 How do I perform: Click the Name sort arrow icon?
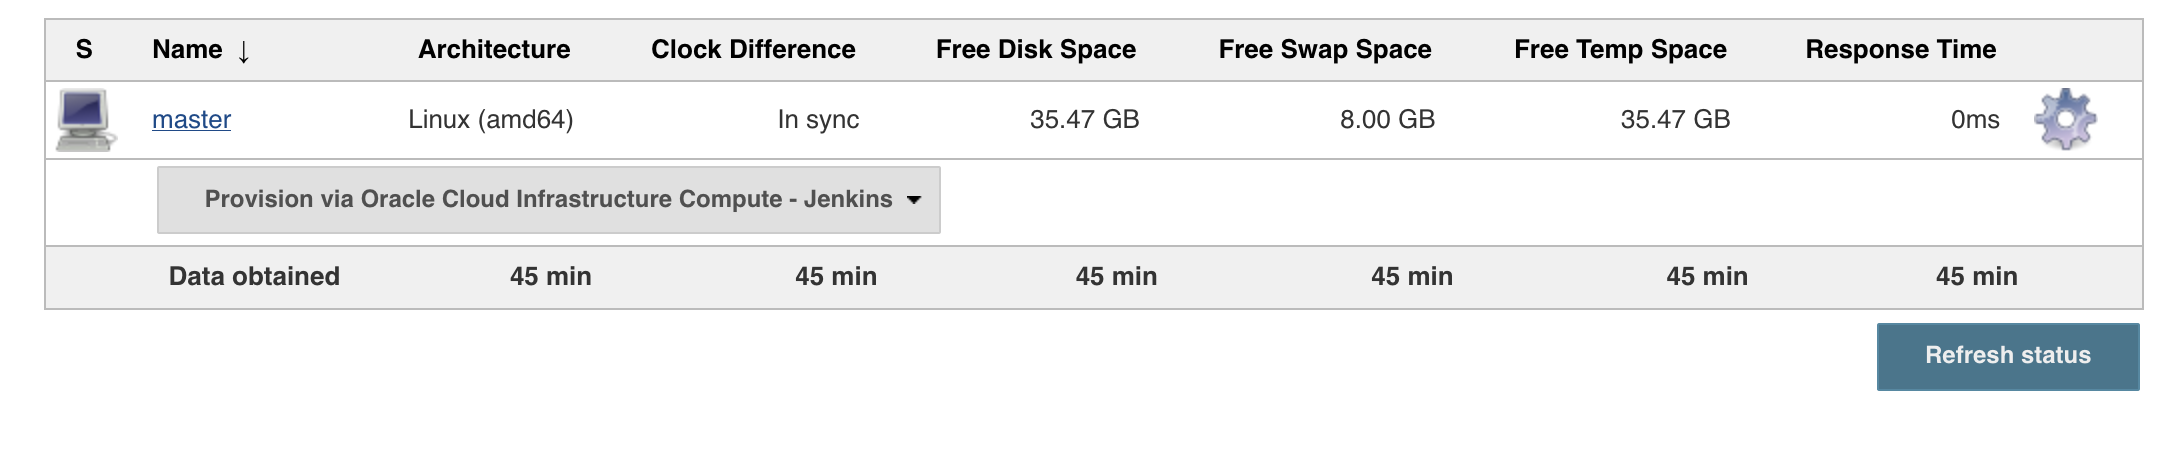click(244, 51)
